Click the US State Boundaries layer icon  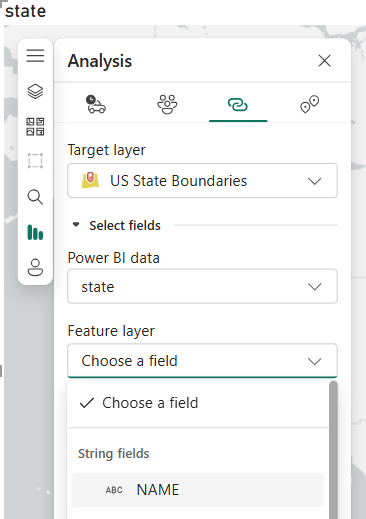[x=90, y=180]
